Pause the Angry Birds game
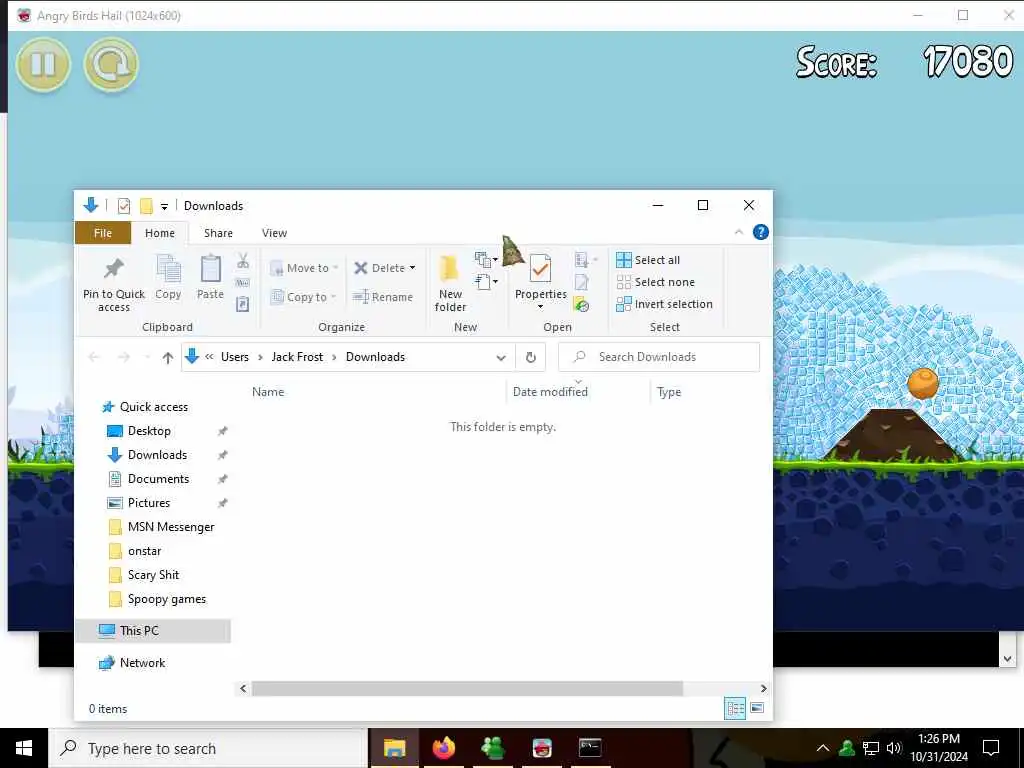The height and width of the screenshot is (768, 1024). (43, 64)
